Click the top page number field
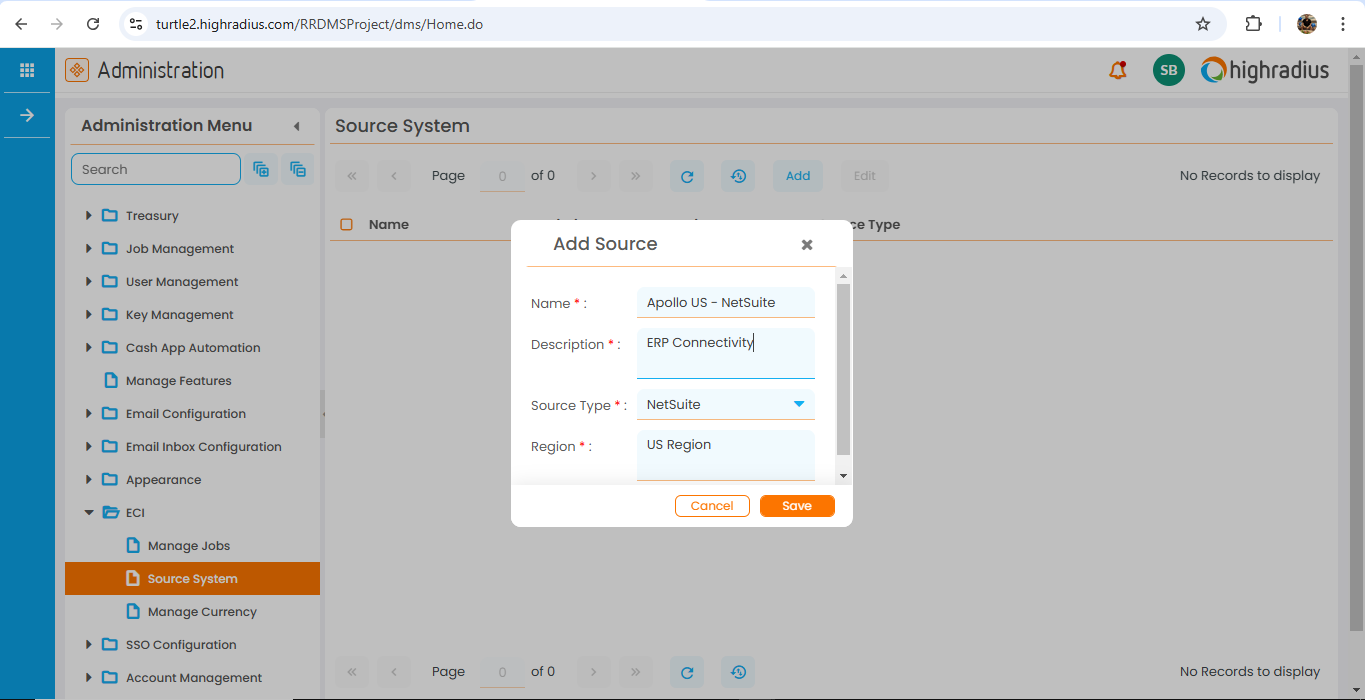1365x700 pixels. click(x=502, y=176)
